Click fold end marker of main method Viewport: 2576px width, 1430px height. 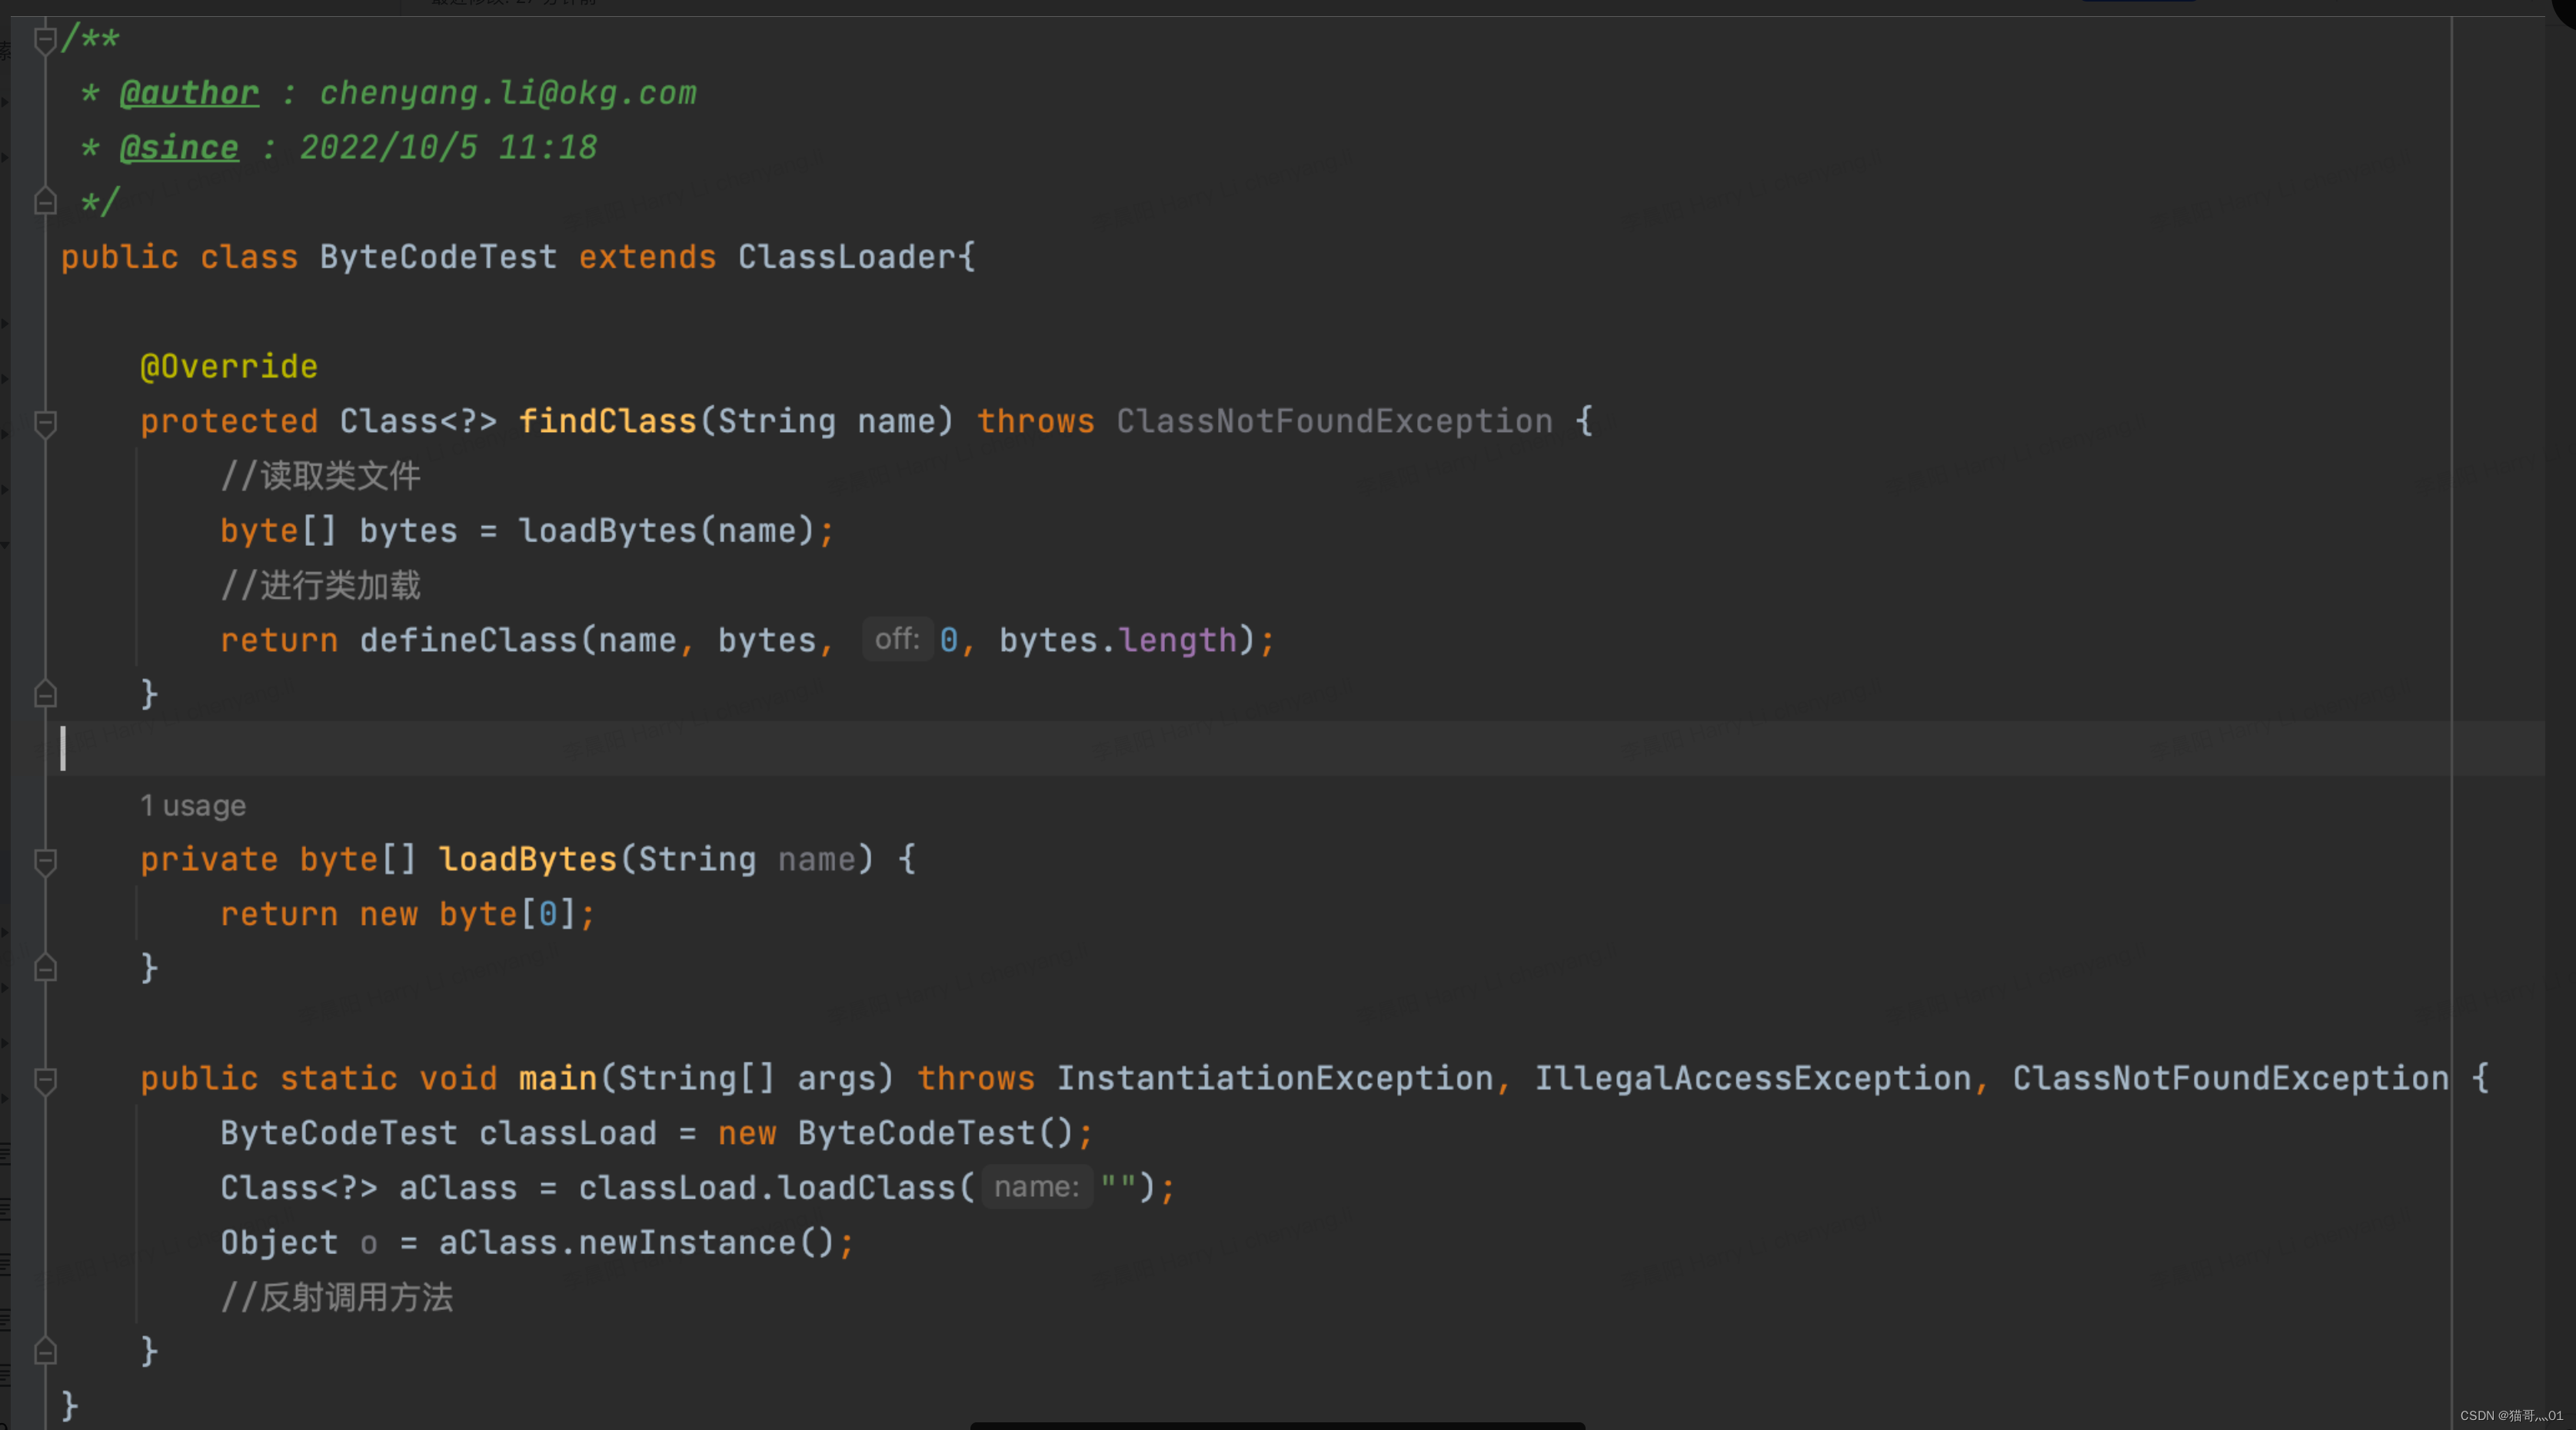pyautogui.click(x=44, y=1352)
